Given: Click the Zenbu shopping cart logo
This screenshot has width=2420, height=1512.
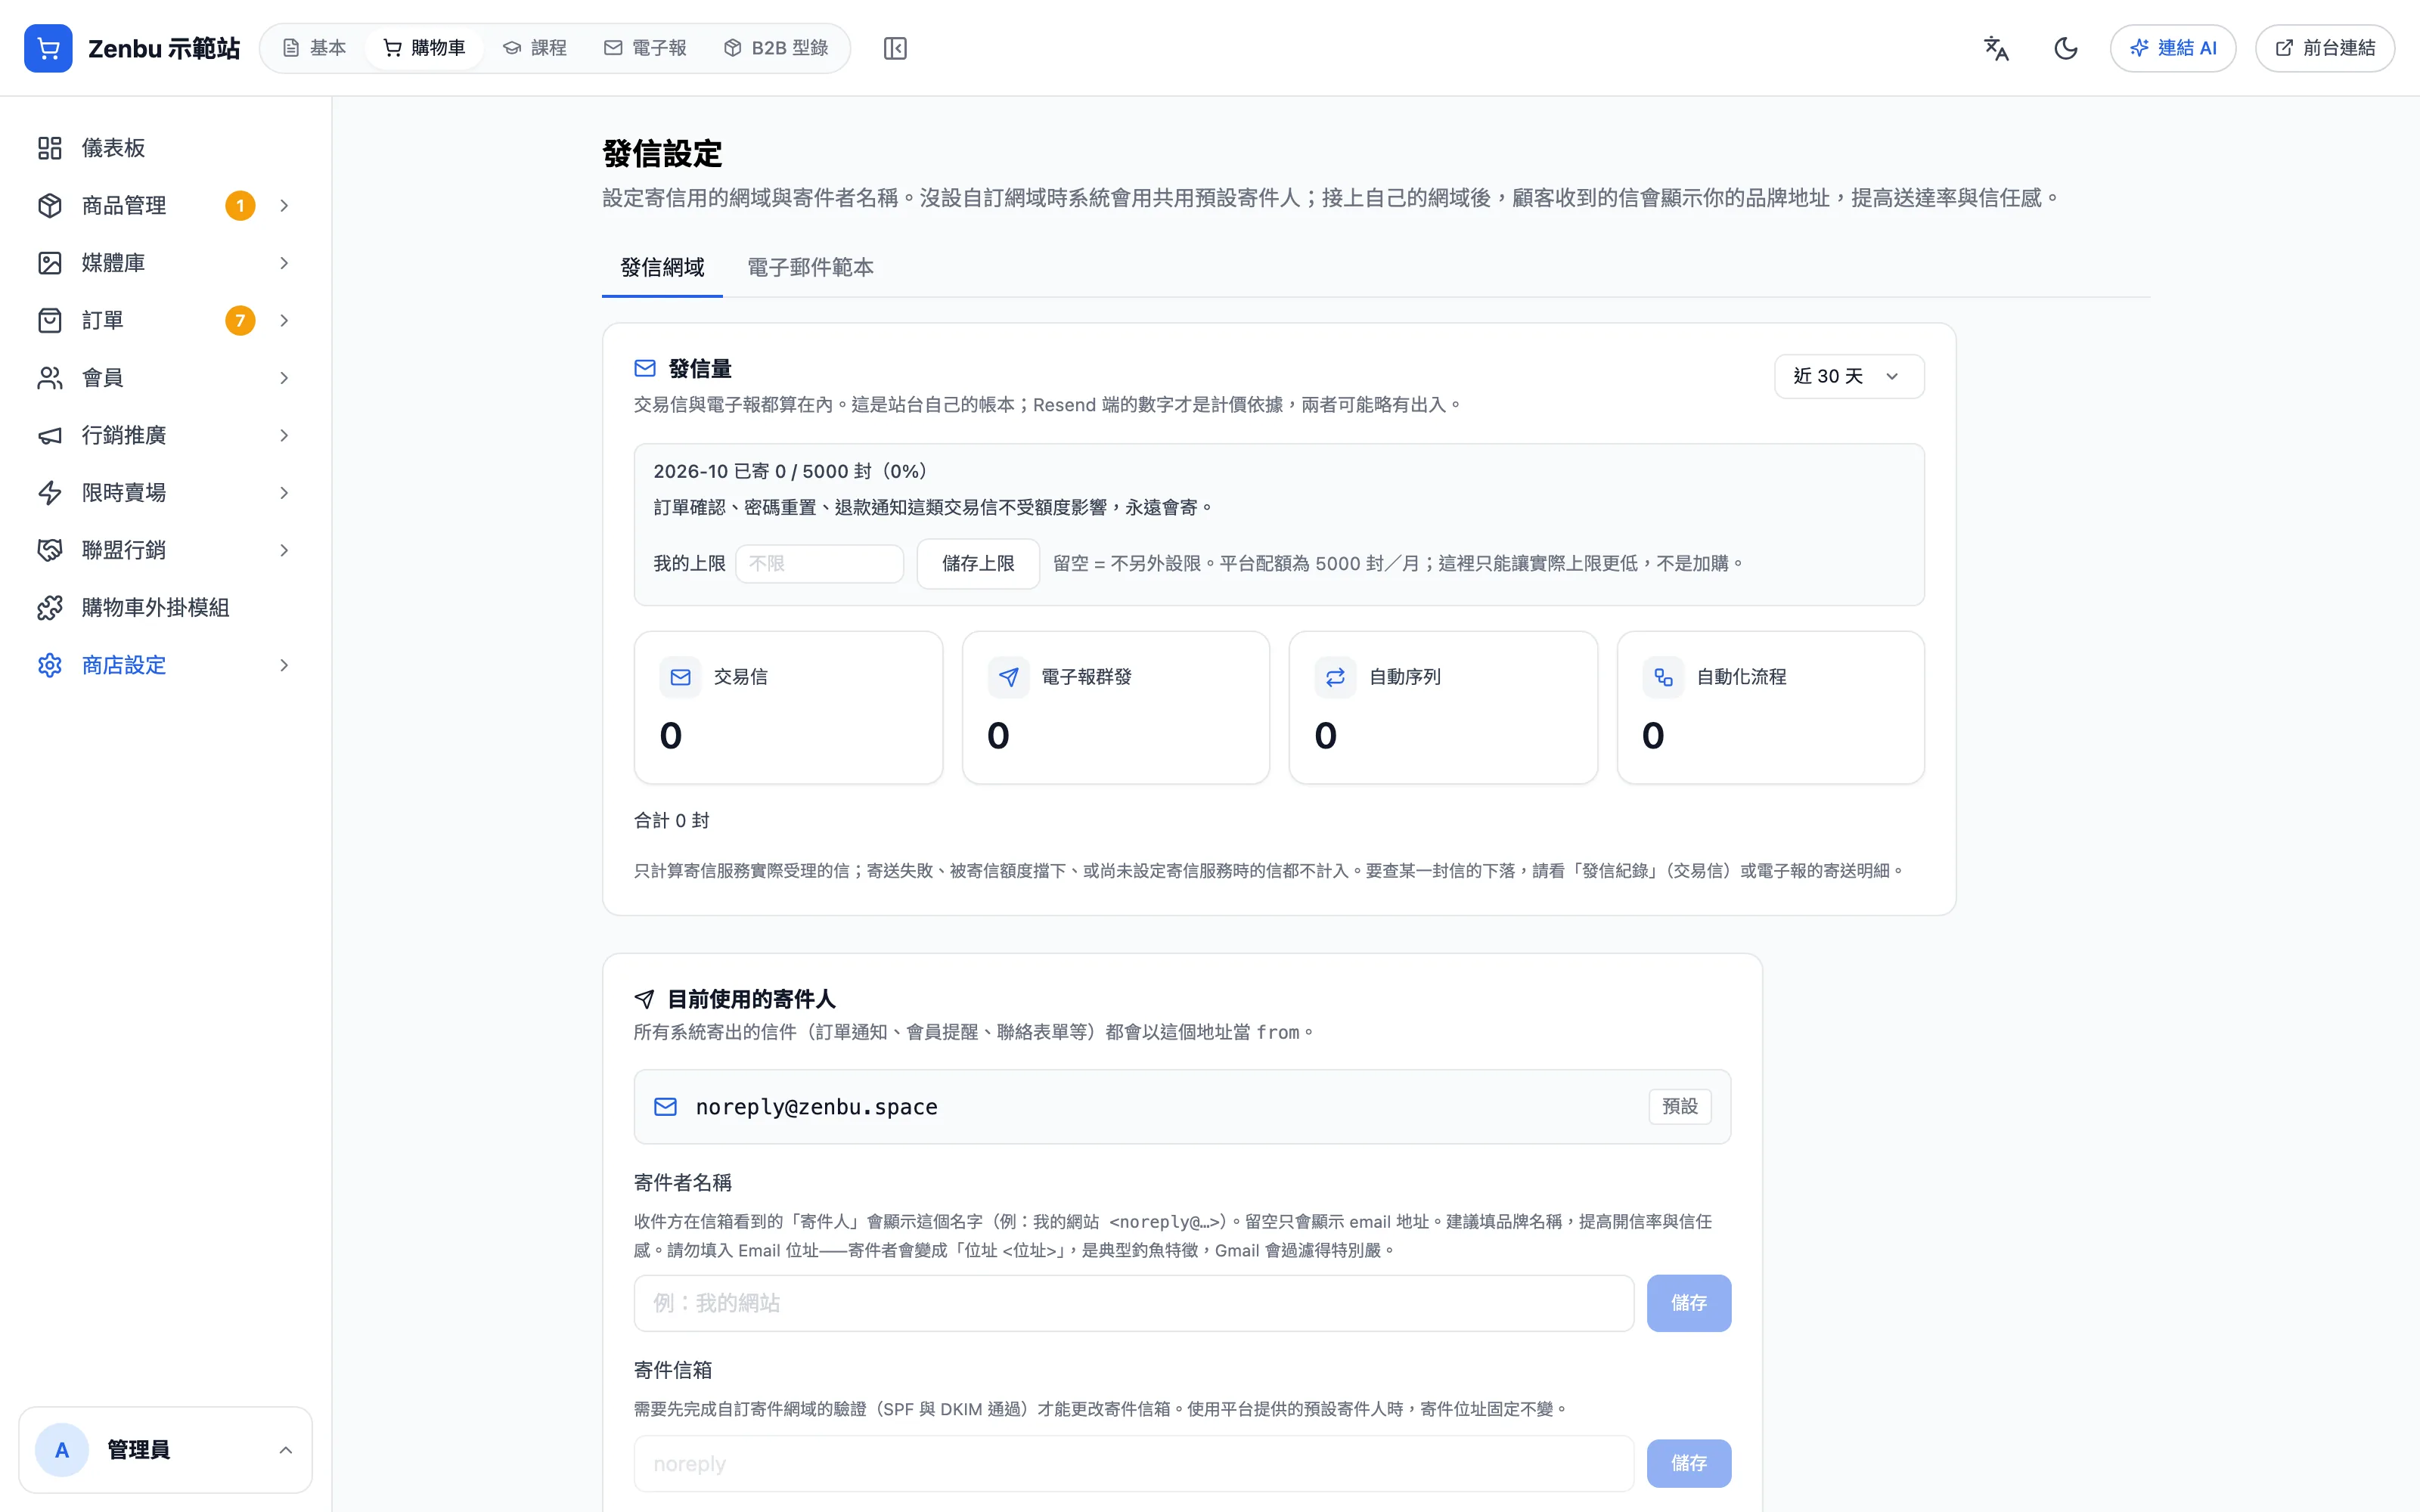Looking at the screenshot, I should click(48, 48).
